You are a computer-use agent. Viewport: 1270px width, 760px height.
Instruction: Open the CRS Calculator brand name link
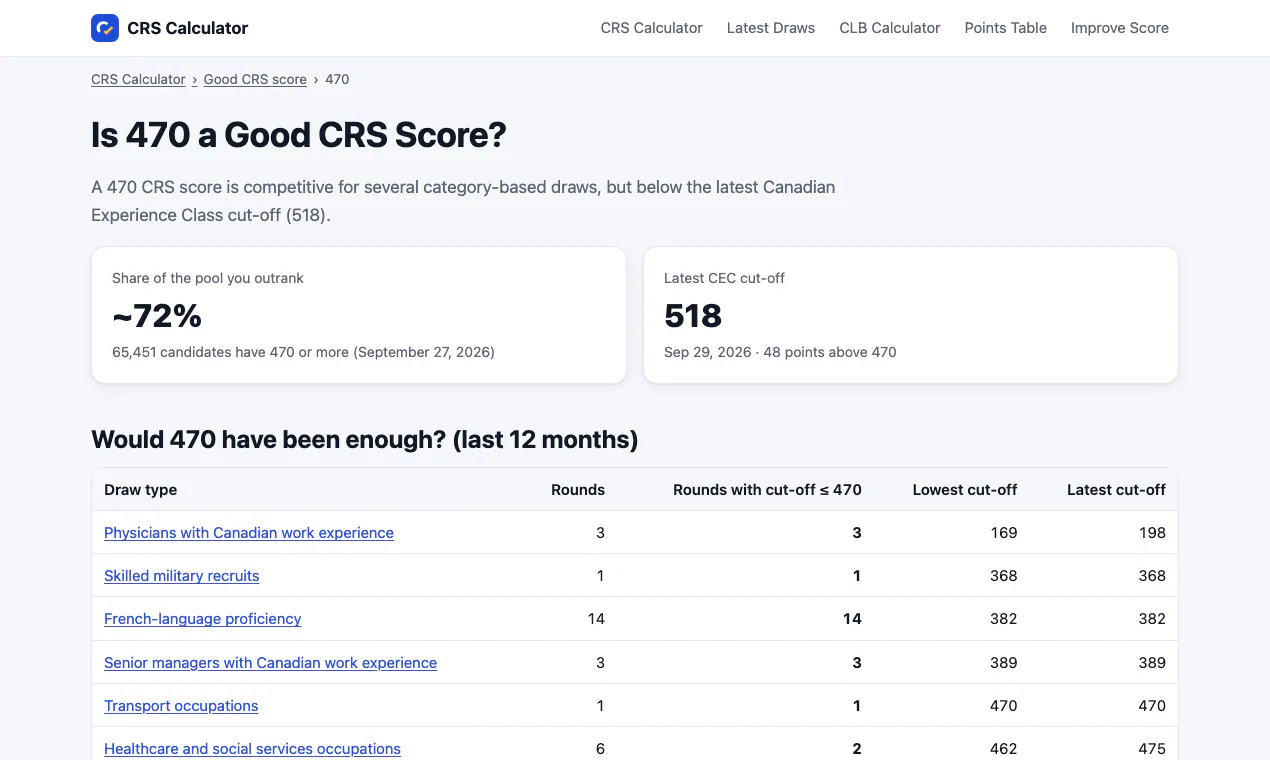(x=188, y=28)
